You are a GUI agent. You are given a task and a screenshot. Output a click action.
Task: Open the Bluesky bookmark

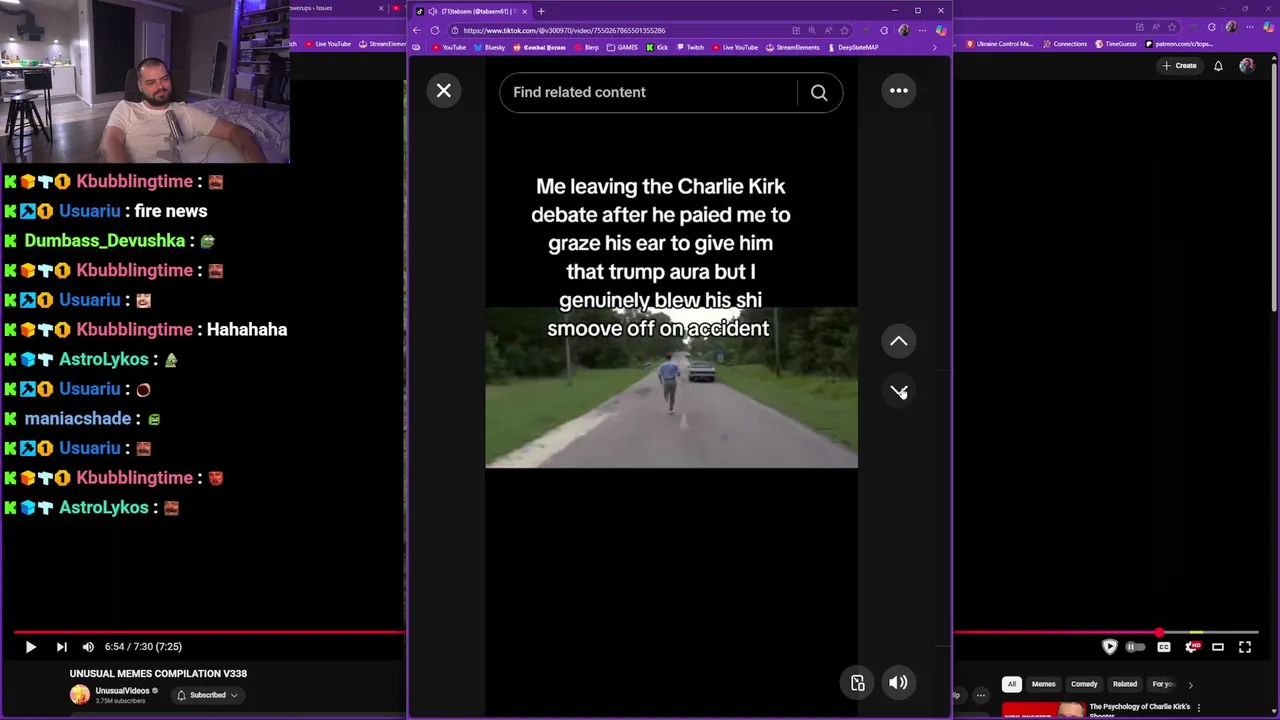point(489,47)
